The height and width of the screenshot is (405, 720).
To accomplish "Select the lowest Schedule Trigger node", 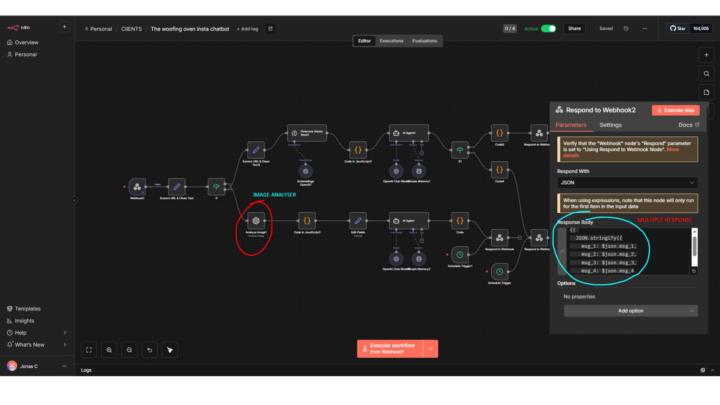I will (500, 271).
